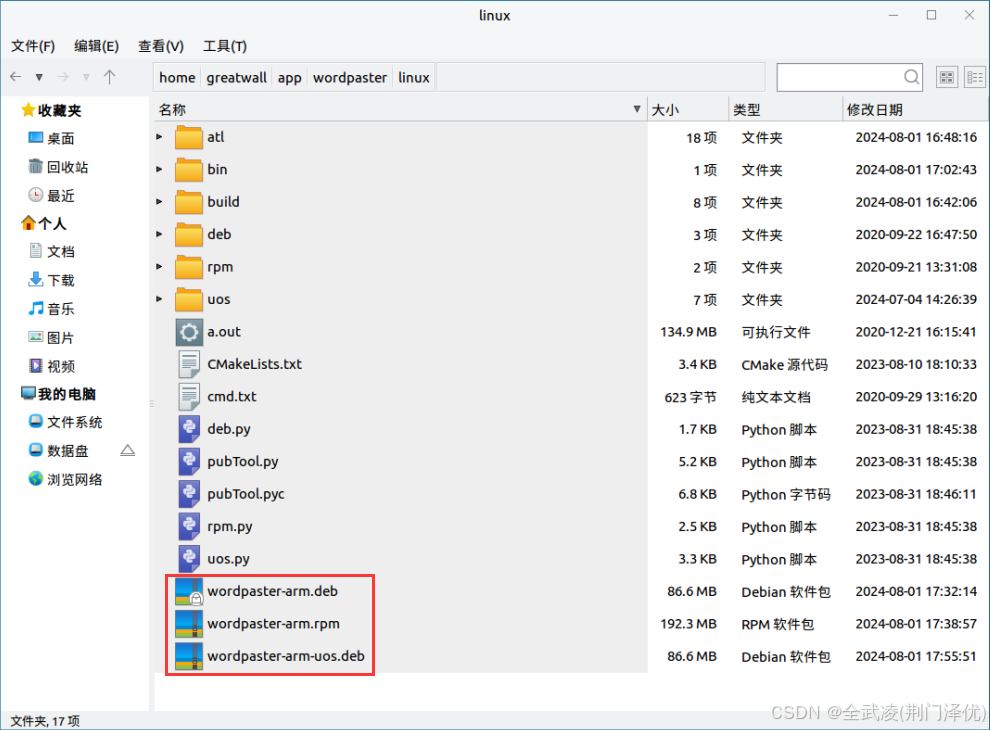Open 文档 in sidebar
The width and height of the screenshot is (990, 730).
52,251
